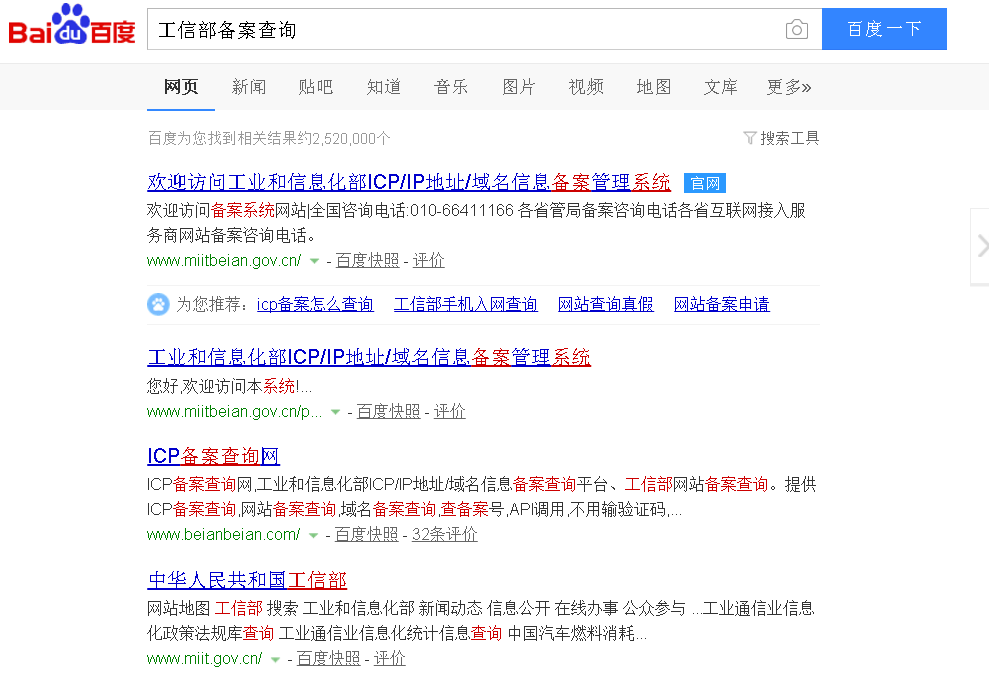This screenshot has height=674, width=989.
Task: Expand dropdown arrow next to www.miit.gov.cn/
Action: point(275,659)
